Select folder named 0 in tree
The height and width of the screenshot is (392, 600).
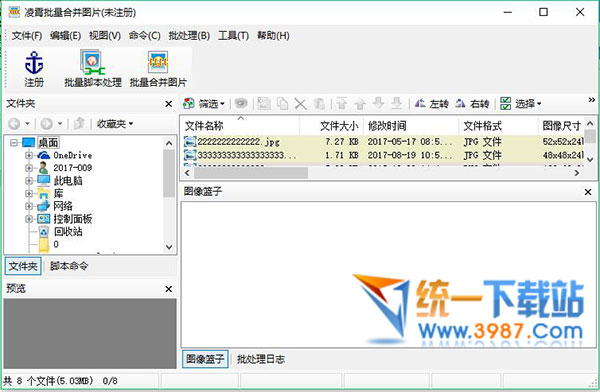[x=56, y=244]
